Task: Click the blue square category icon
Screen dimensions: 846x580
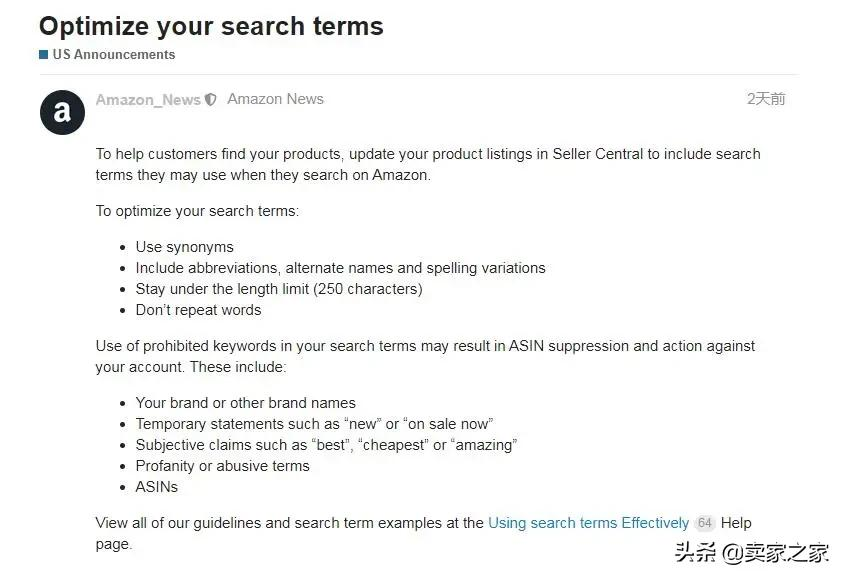Action: coord(44,54)
